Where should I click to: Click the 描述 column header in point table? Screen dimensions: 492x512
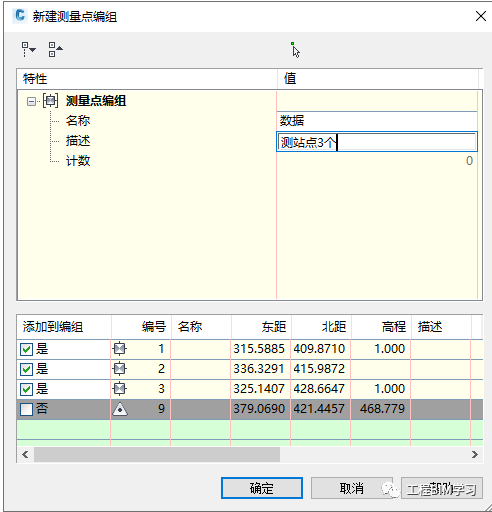(x=441, y=327)
